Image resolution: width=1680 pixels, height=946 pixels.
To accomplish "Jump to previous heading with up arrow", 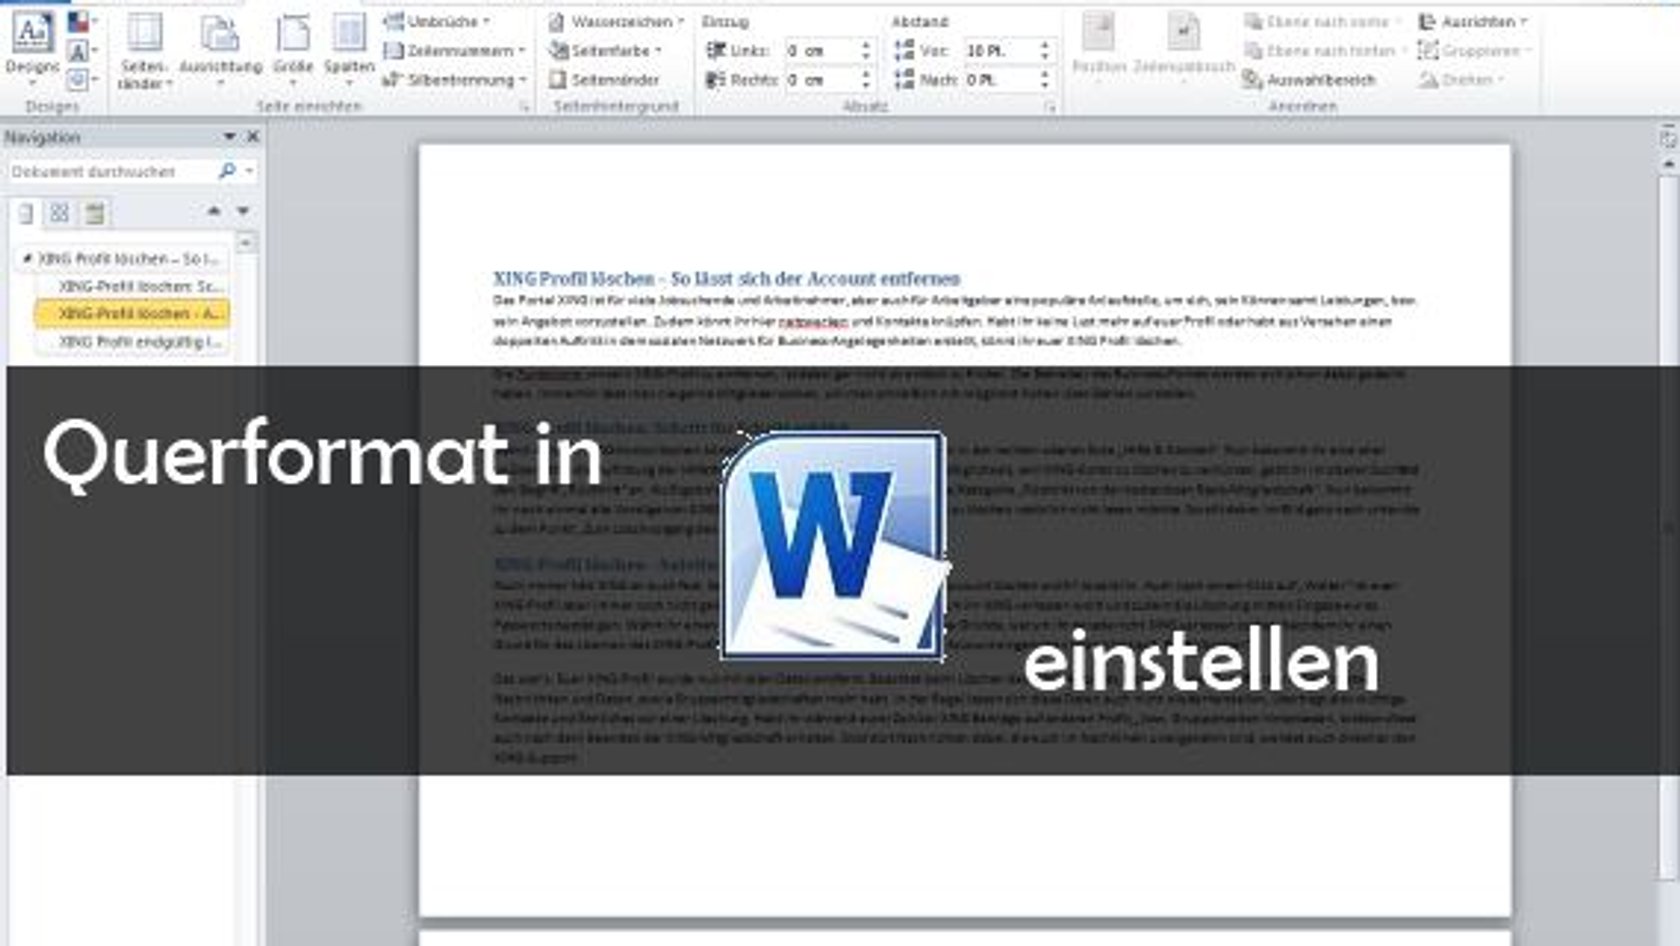I will click(213, 211).
